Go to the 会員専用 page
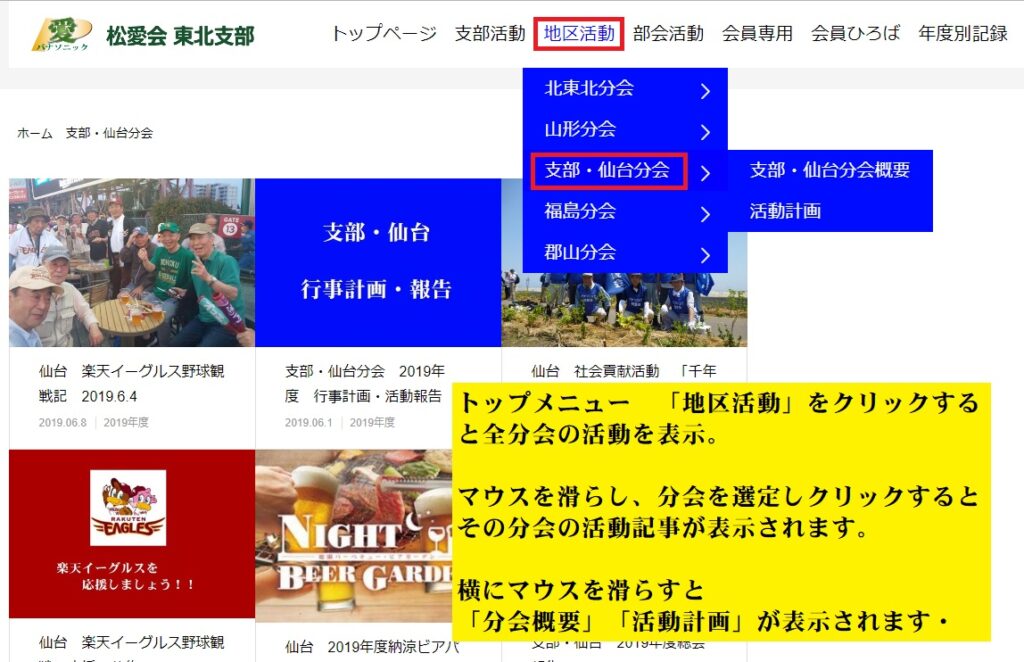This screenshot has width=1024, height=662. point(757,34)
